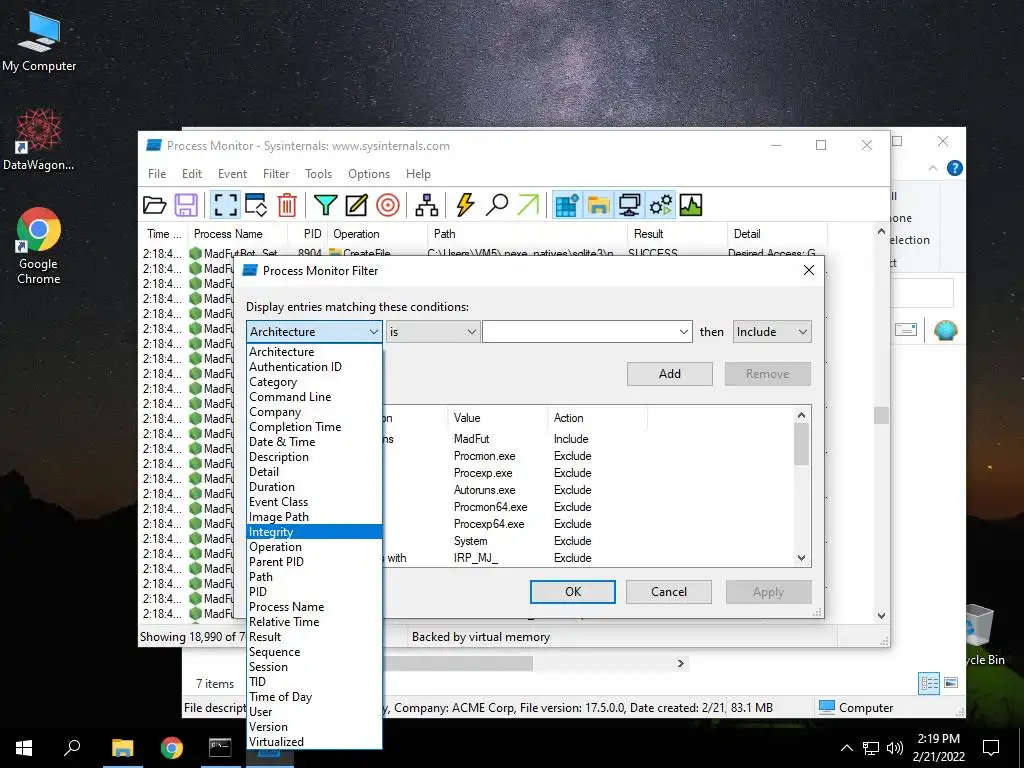Open the Help menu
Screen dimensions: 1024x768
[418, 174]
